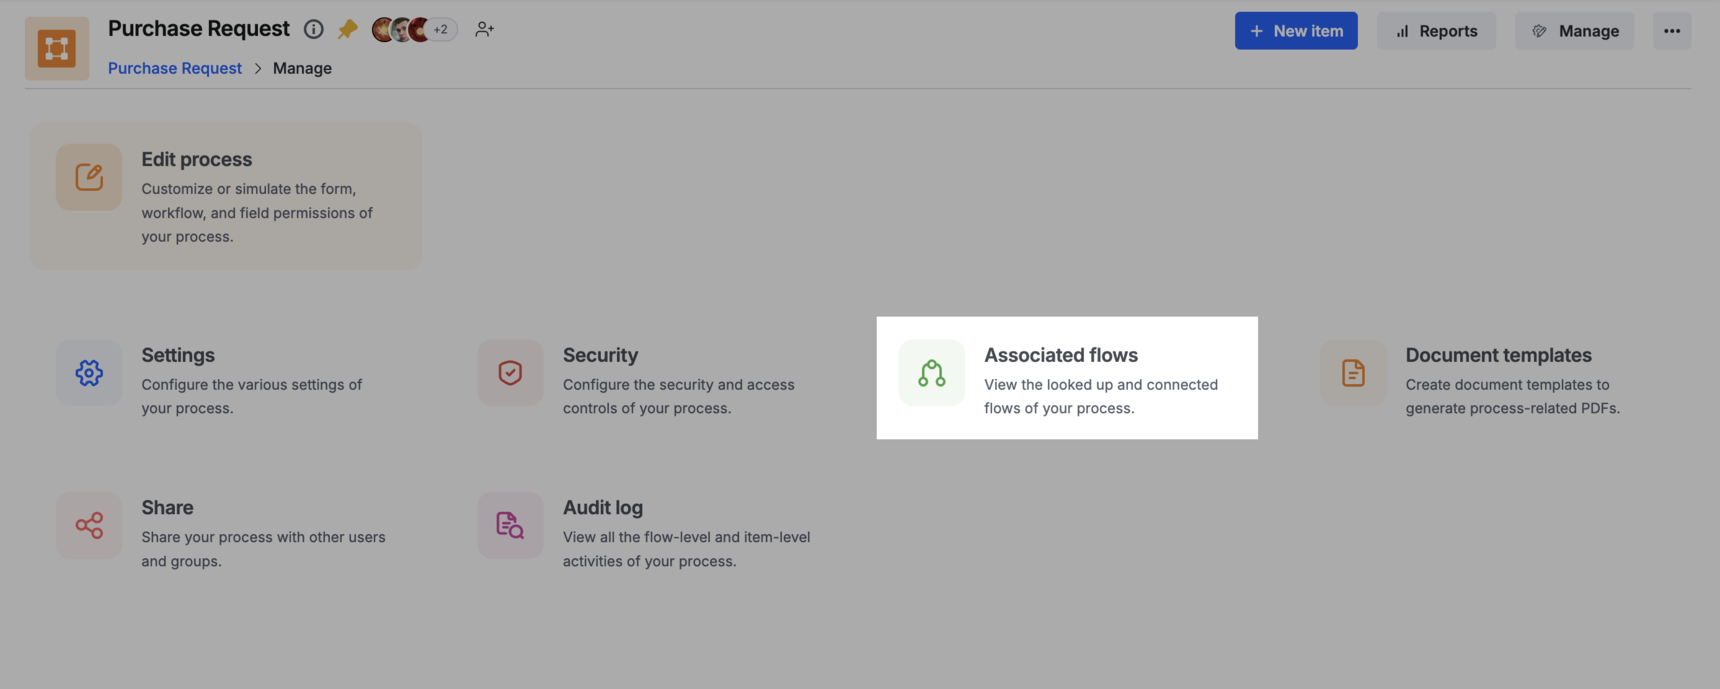Viewport: 1720px width, 689px height.
Task: Click 'Create document templates to' description
Action: point(1508,385)
